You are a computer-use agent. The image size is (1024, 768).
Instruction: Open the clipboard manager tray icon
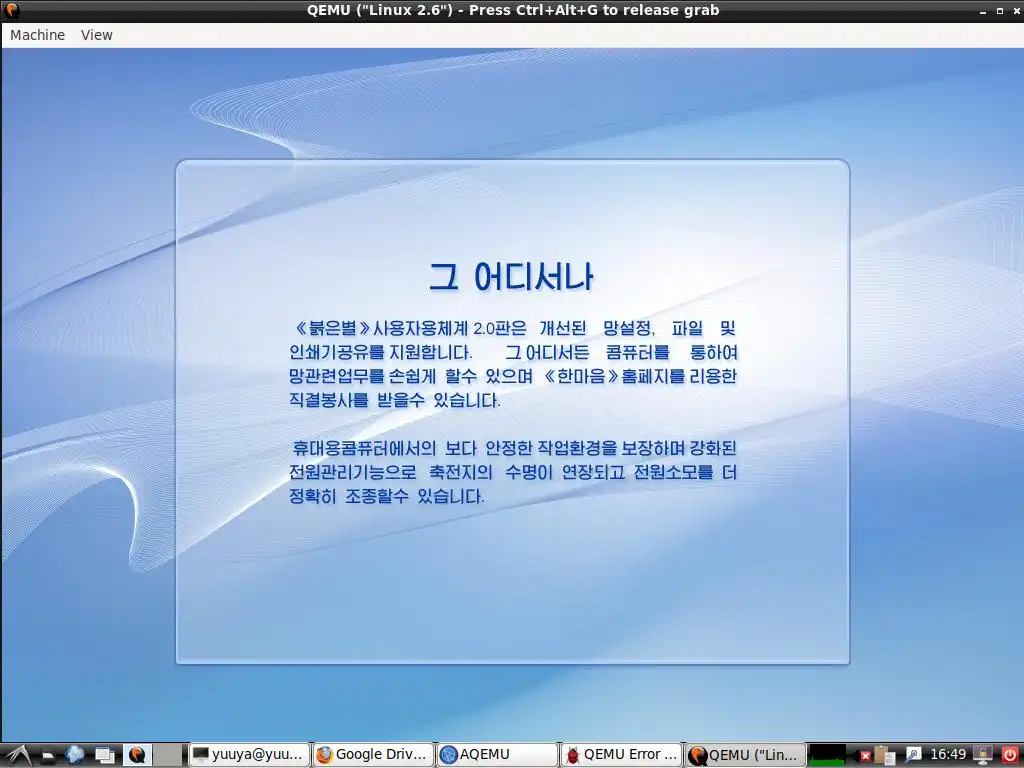click(884, 756)
